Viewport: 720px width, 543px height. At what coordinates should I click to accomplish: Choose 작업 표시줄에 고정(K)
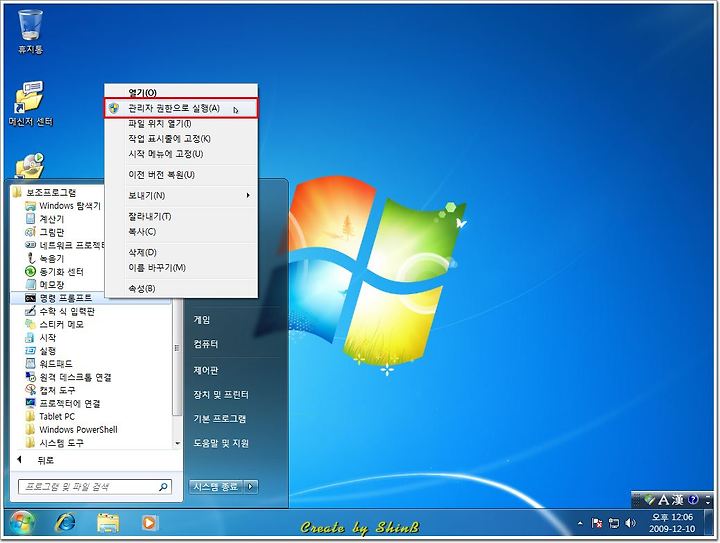(181, 139)
